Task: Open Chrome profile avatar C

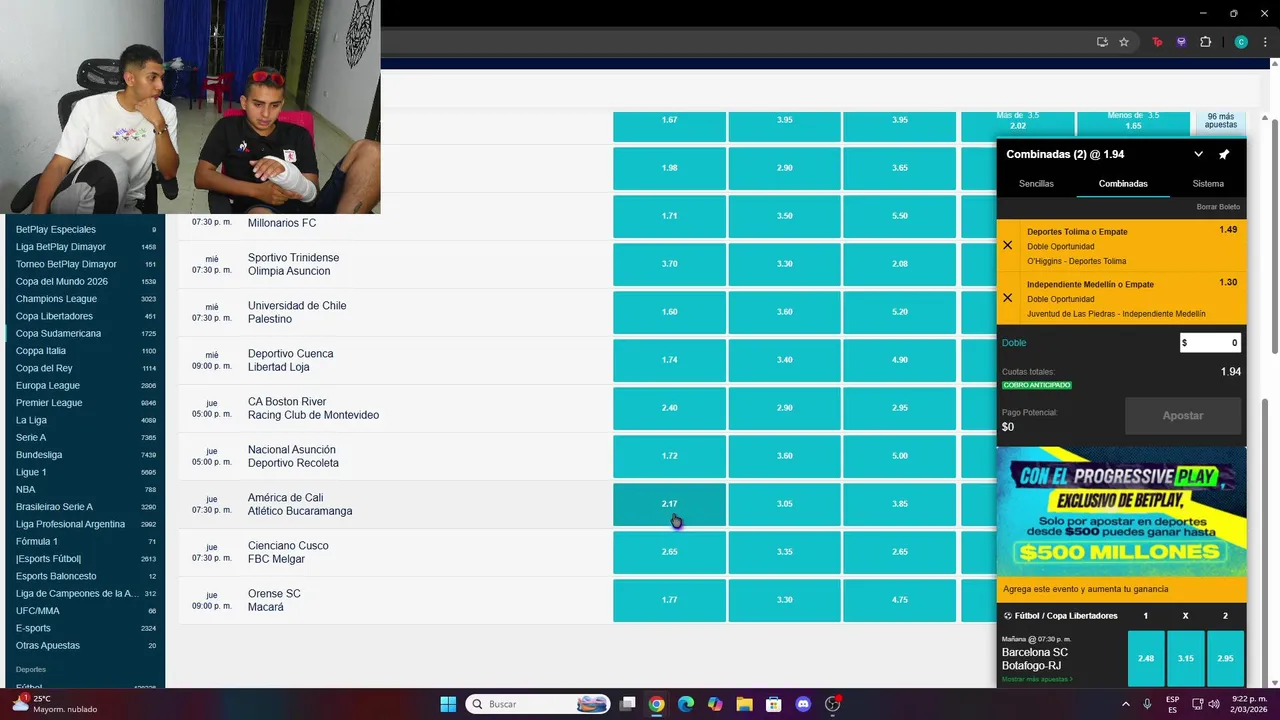Action: click(1241, 42)
